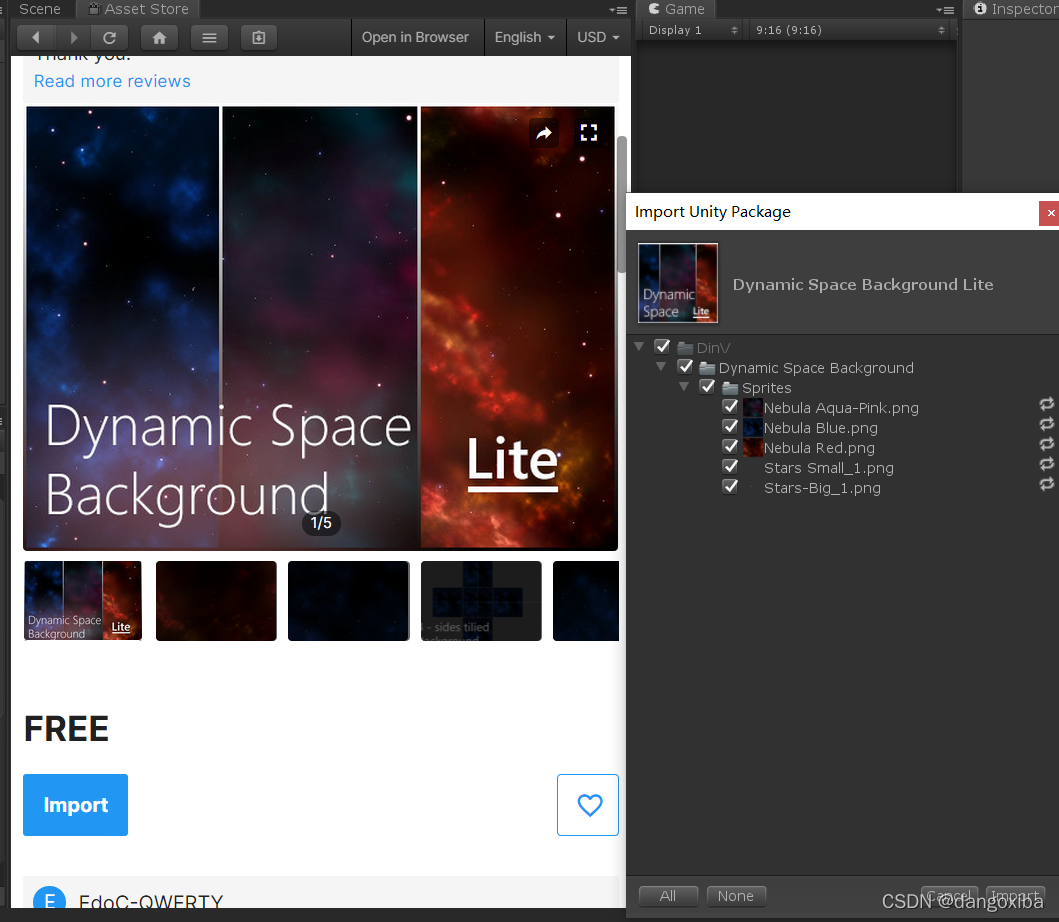Open the 9:16 aspect ratio dropdown
Screen dimensions: 1059x922
(849, 30)
